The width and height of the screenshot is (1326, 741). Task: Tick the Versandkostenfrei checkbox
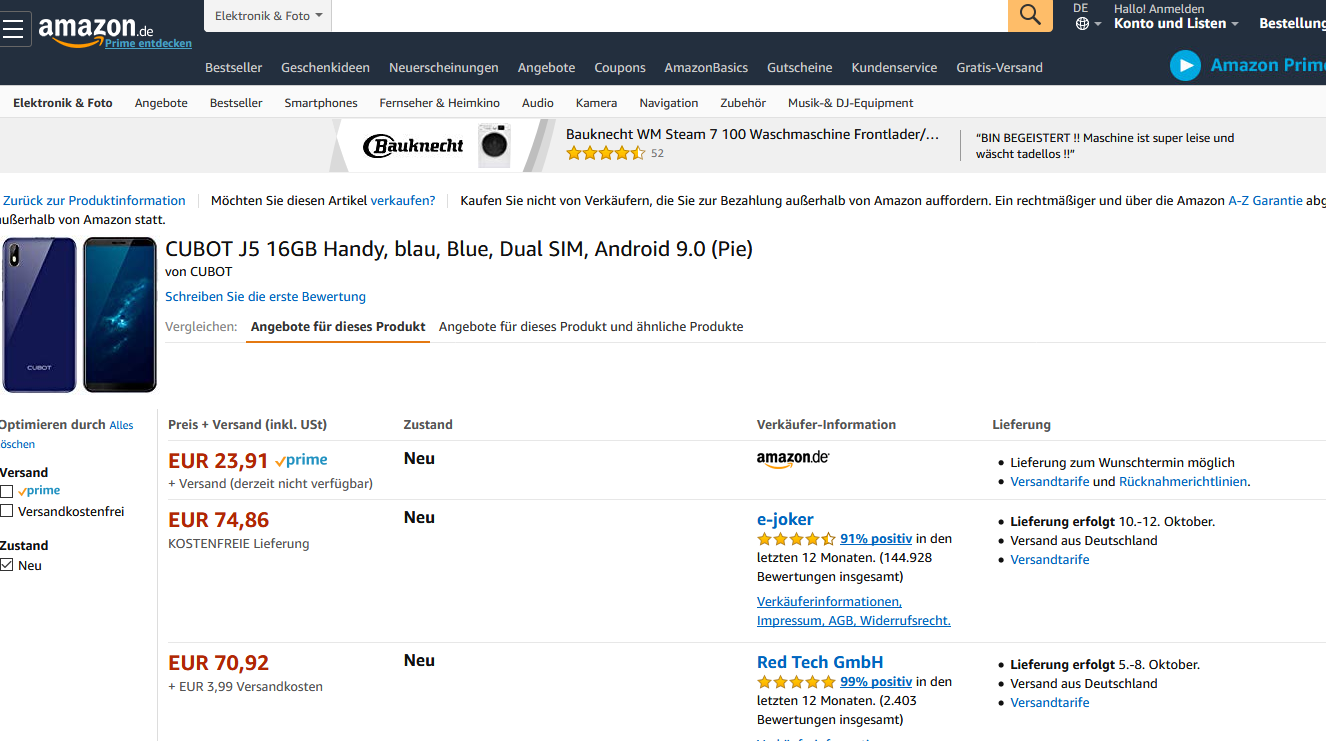point(7,511)
